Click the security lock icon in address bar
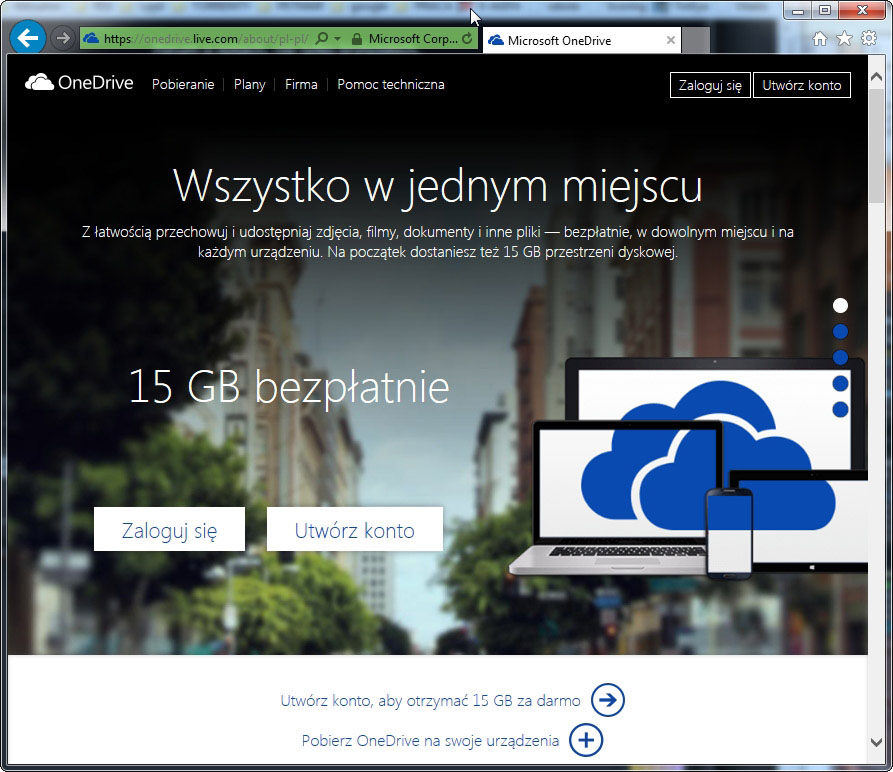This screenshot has height=772, width=893. (357, 39)
